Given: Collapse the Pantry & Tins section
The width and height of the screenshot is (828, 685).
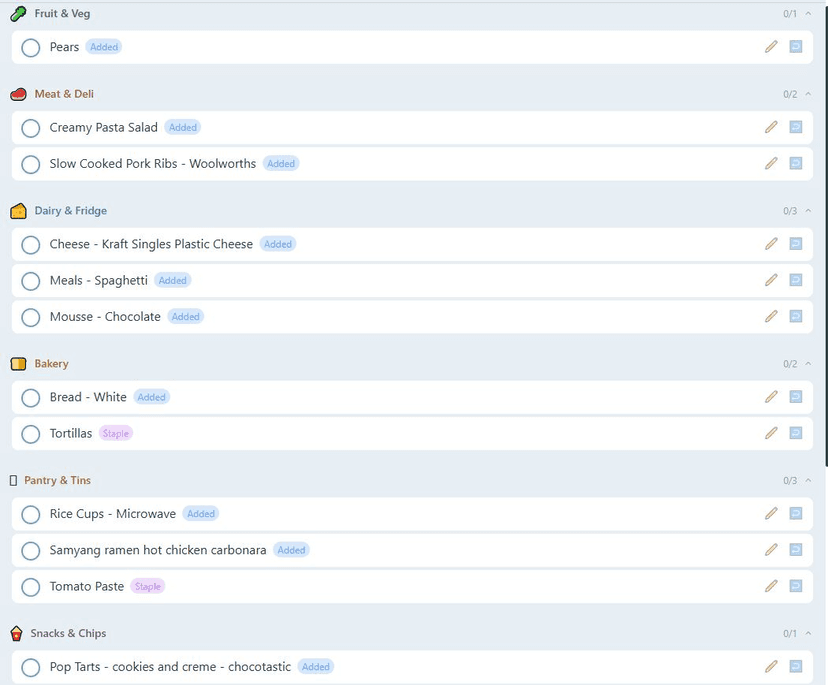Looking at the screenshot, I should (808, 481).
